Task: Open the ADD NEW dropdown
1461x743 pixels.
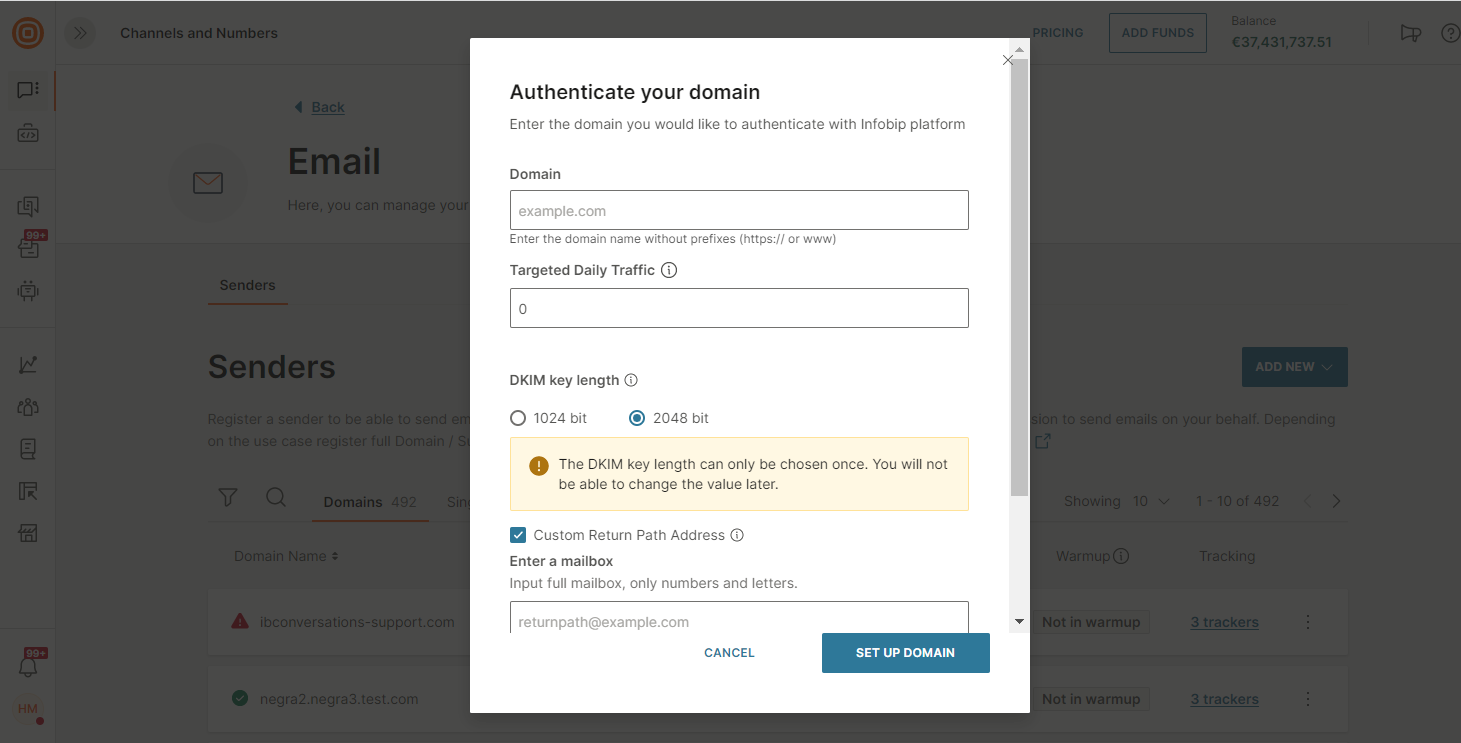Action: [x=1294, y=367]
